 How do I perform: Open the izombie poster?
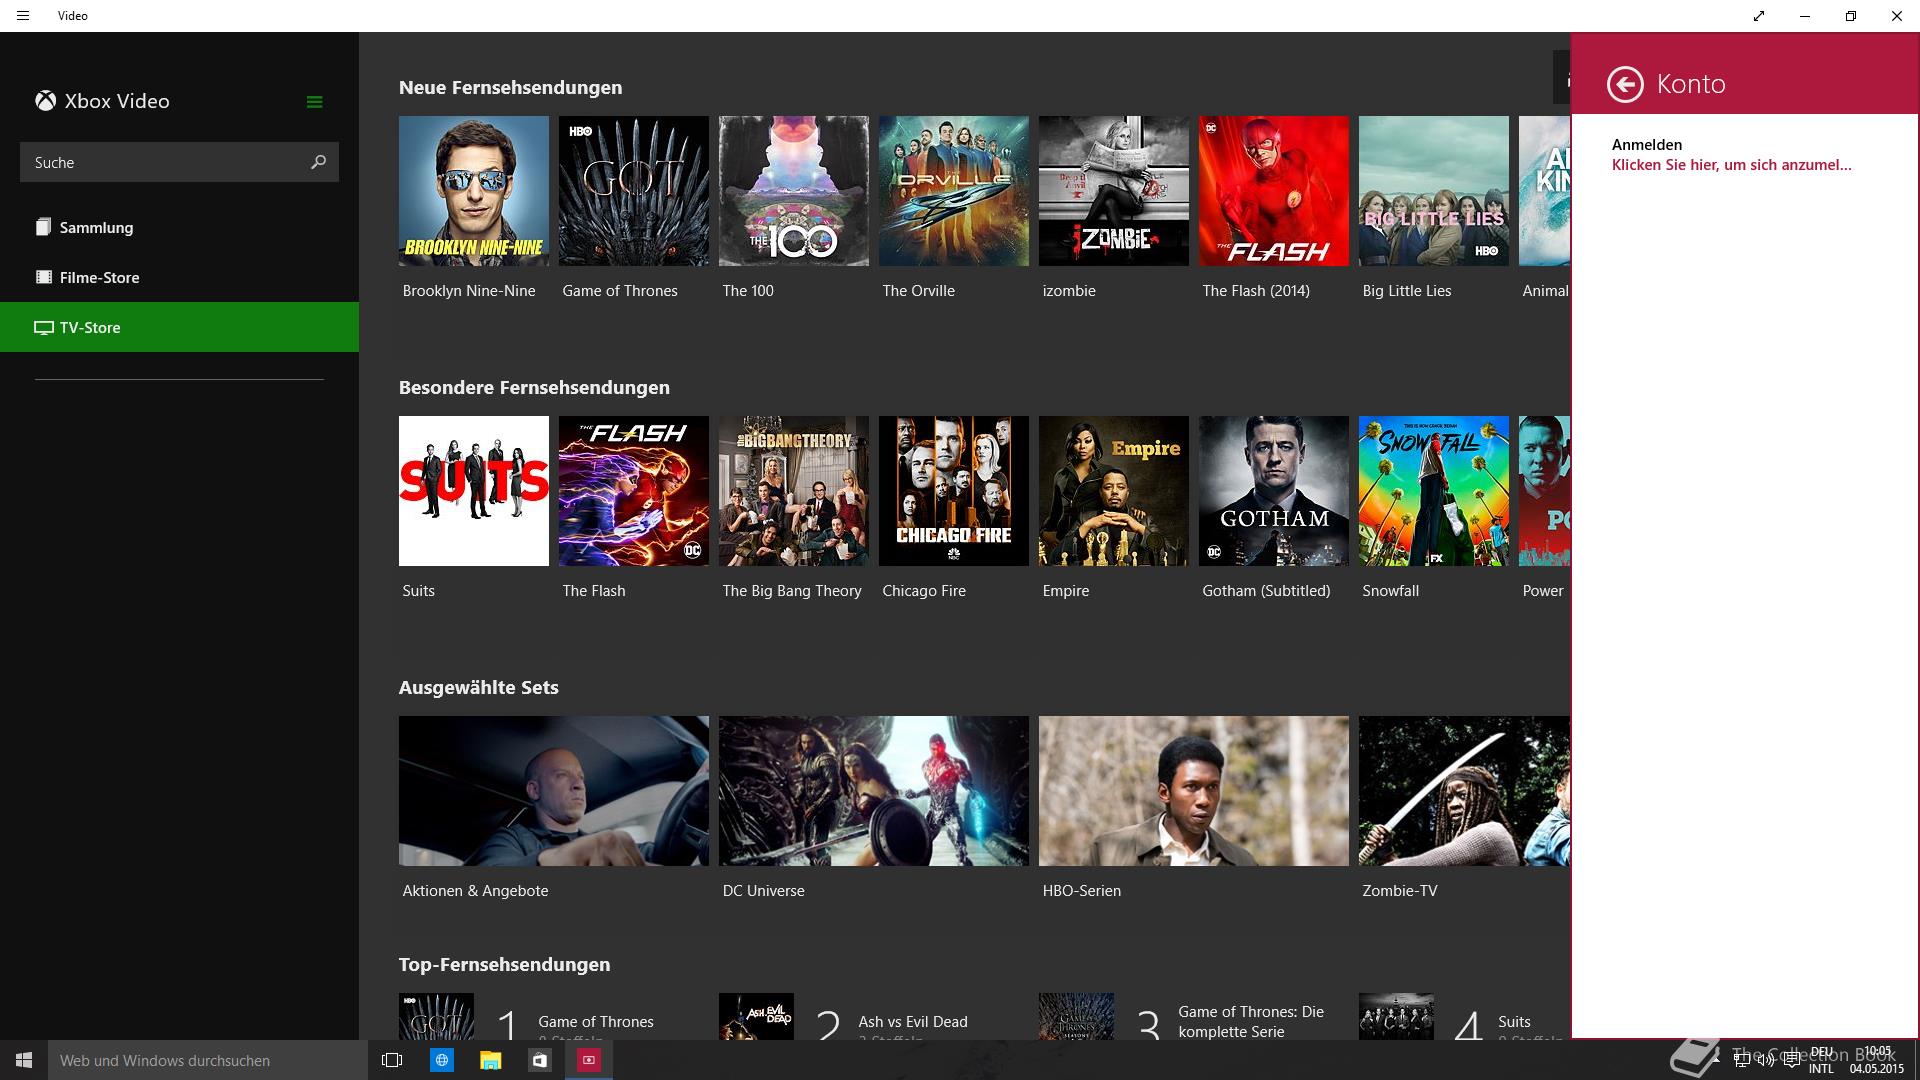[1114, 191]
